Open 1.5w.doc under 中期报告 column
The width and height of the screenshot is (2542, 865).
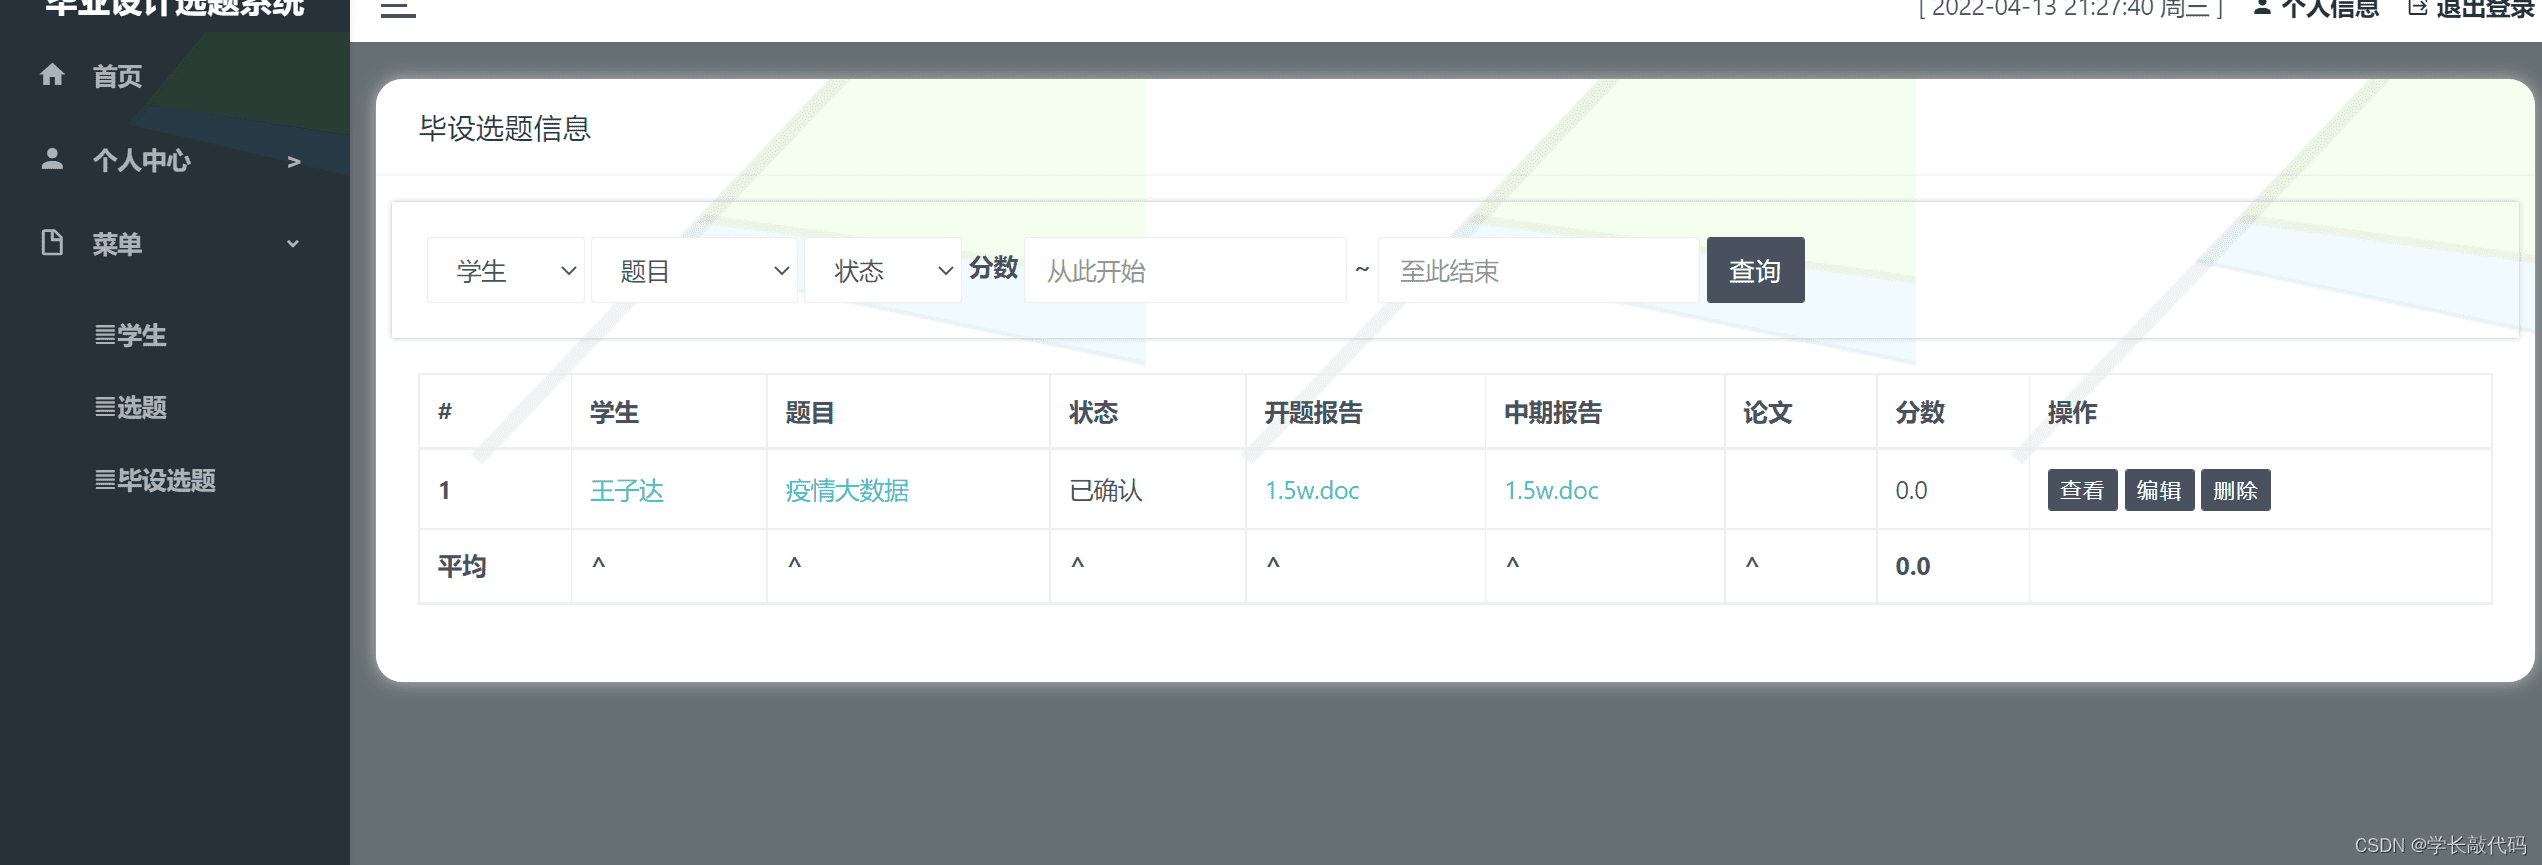[1551, 490]
